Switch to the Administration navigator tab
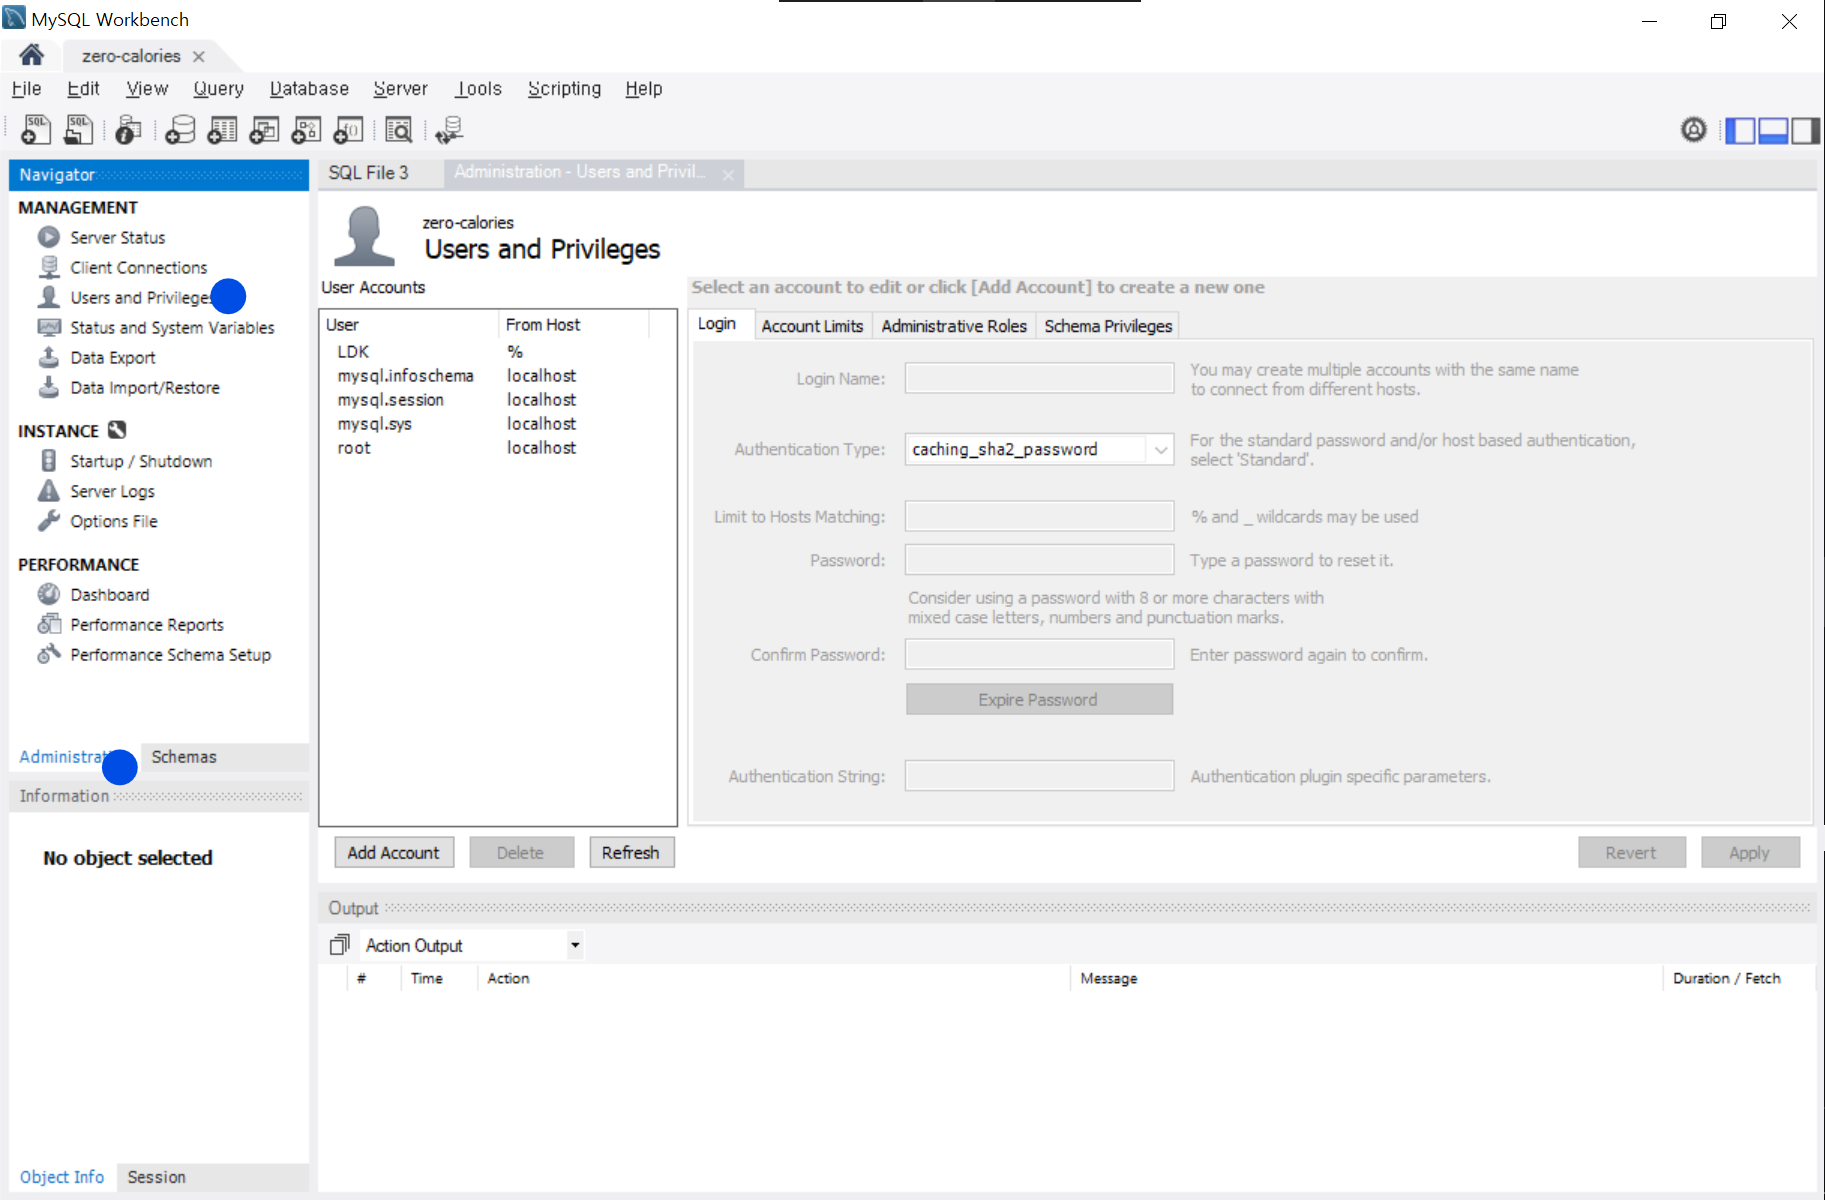 click(62, 757)
